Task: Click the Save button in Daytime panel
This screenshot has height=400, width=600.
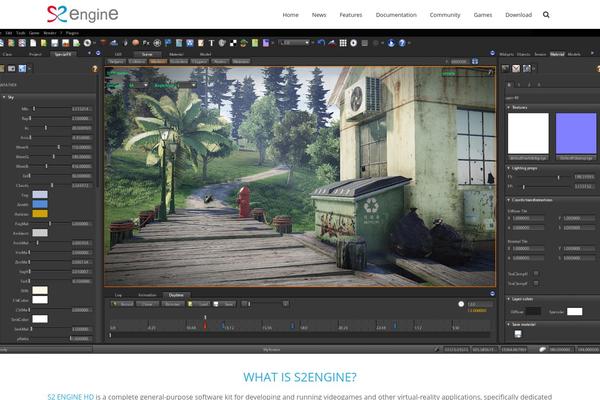Action: pos(225,304)
